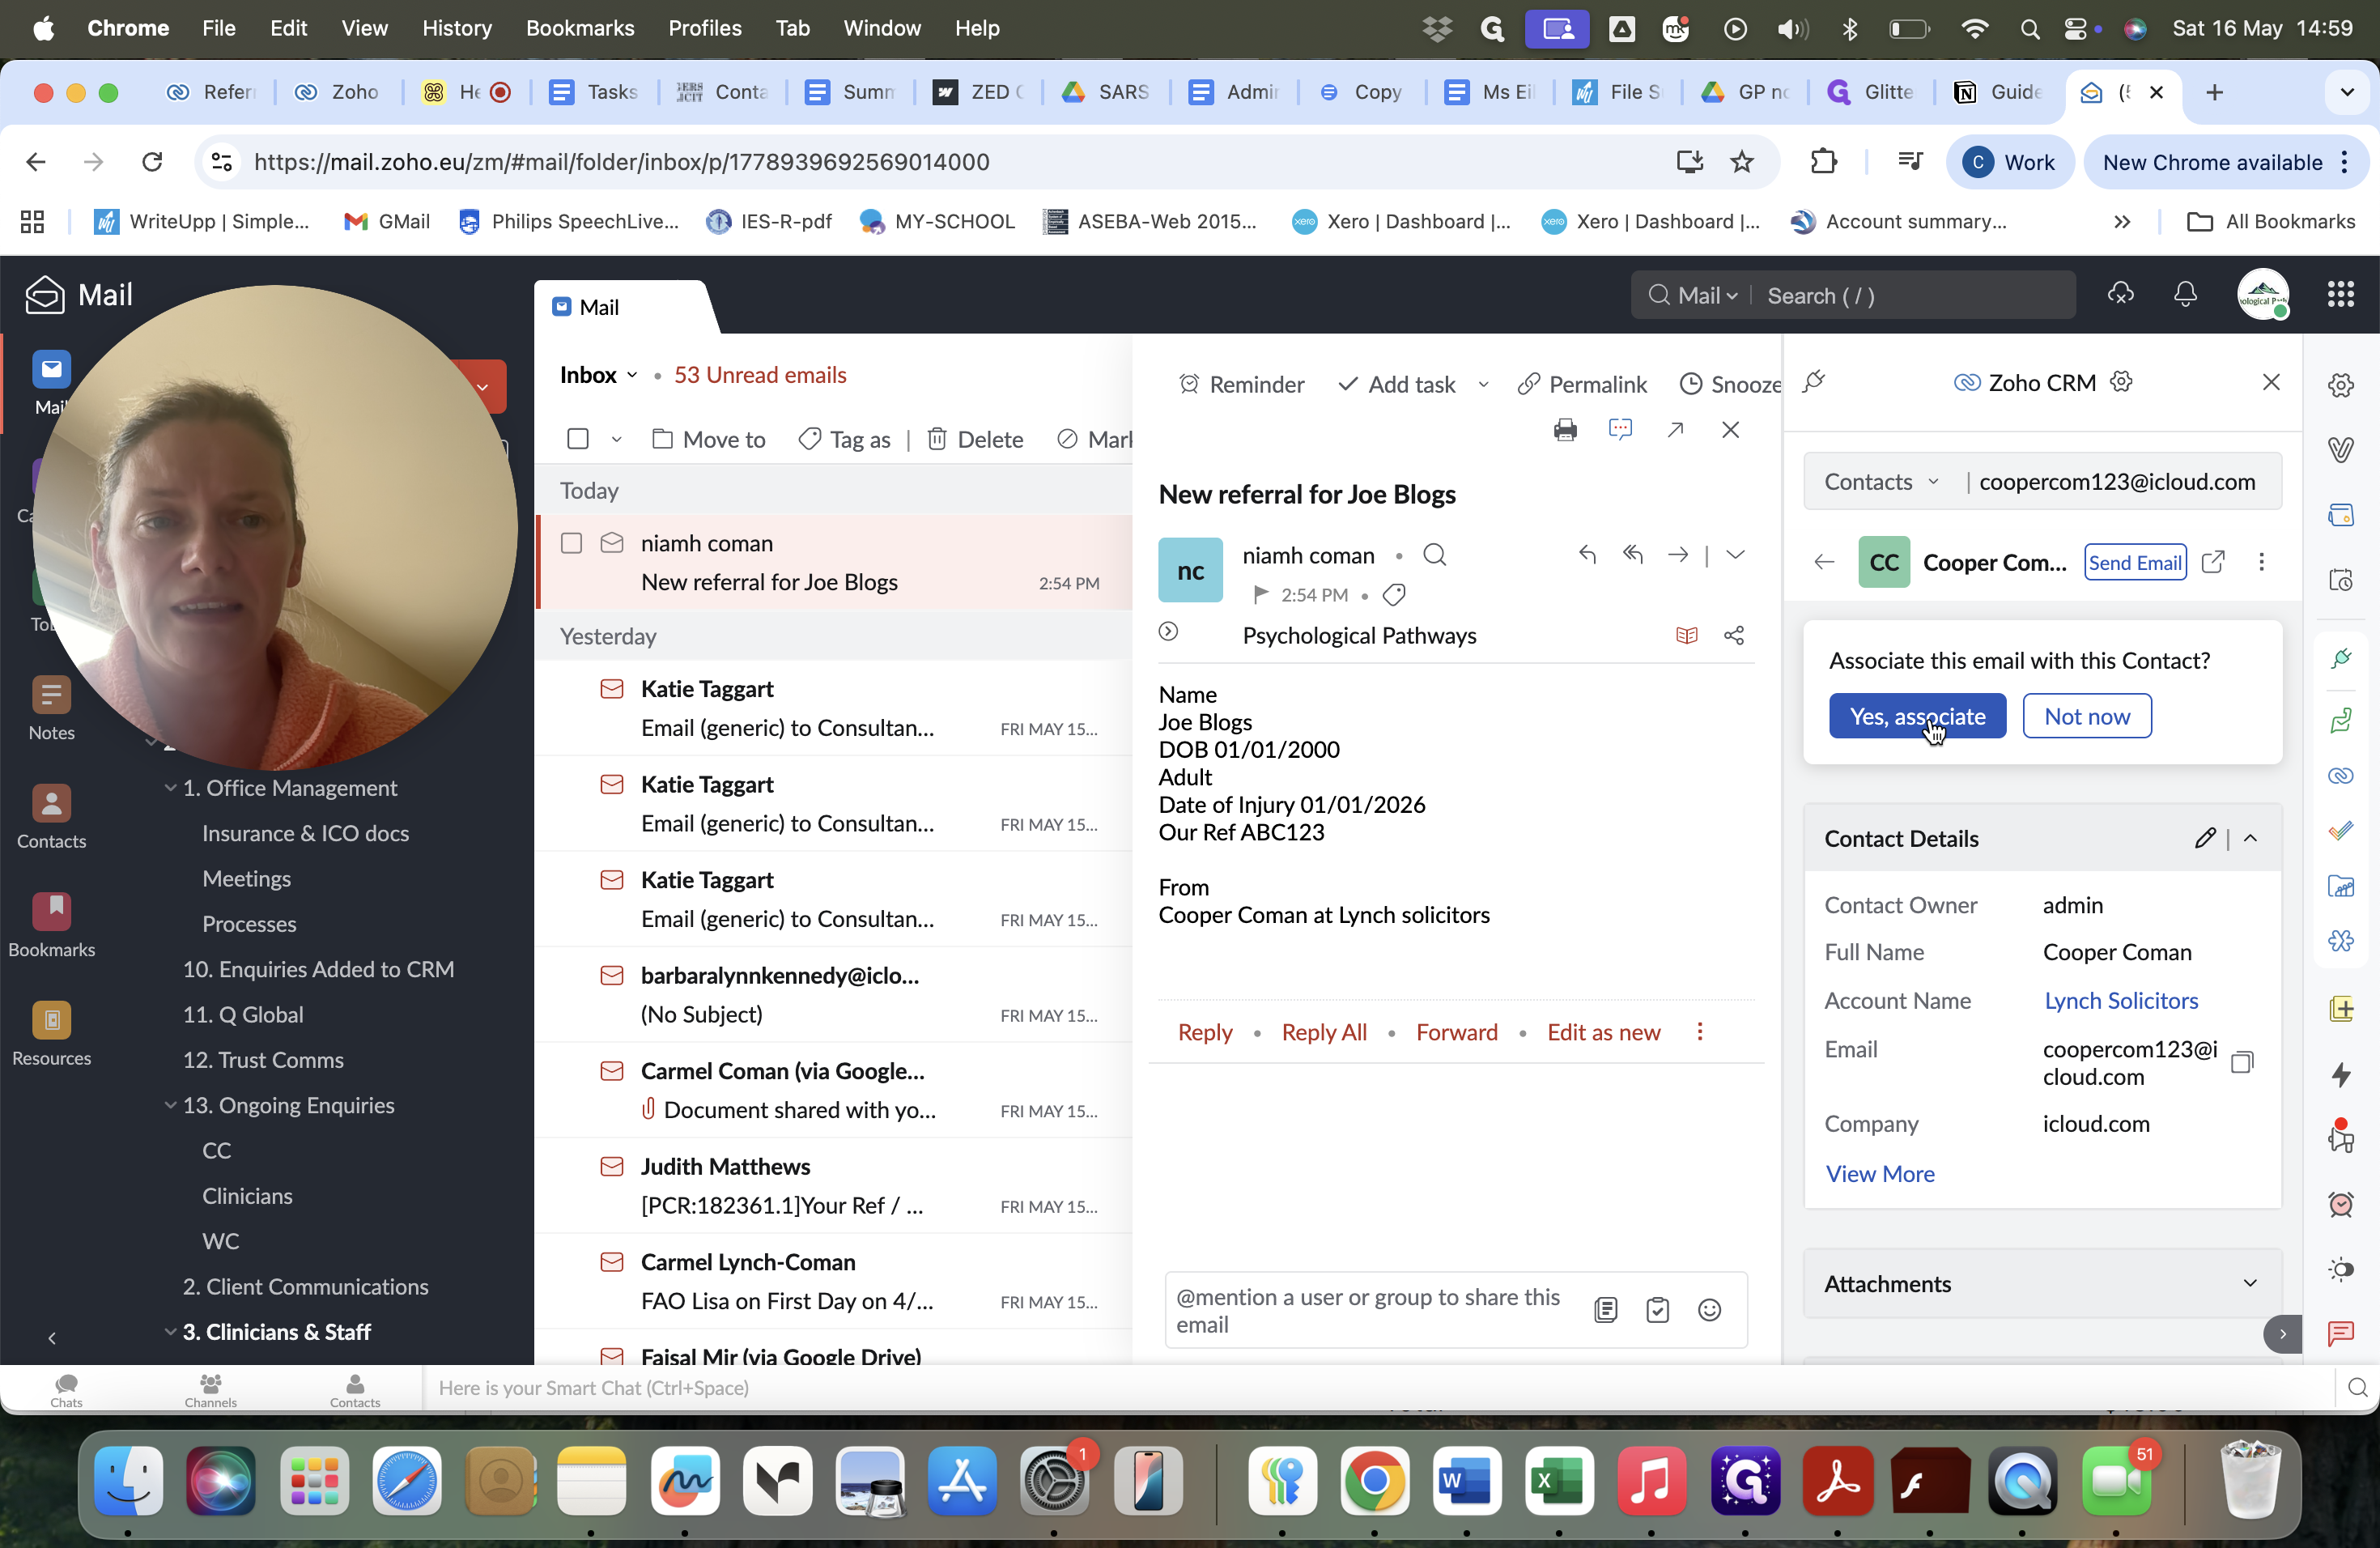Toggle read status of barbaralynnkennedy email

tap(612, 975)
